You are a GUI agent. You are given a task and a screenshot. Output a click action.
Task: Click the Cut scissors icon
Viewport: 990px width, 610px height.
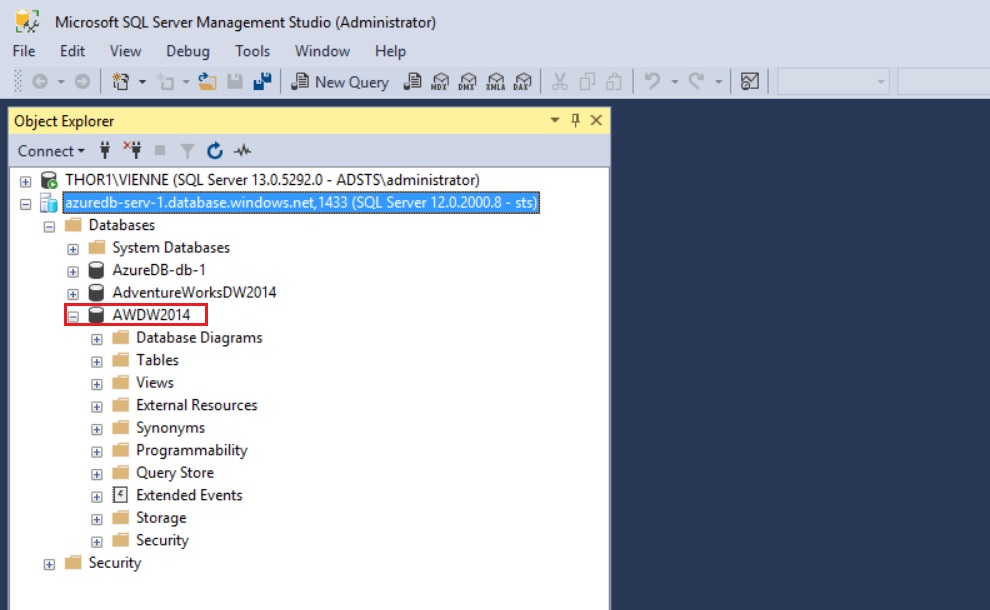coord(559,81)
